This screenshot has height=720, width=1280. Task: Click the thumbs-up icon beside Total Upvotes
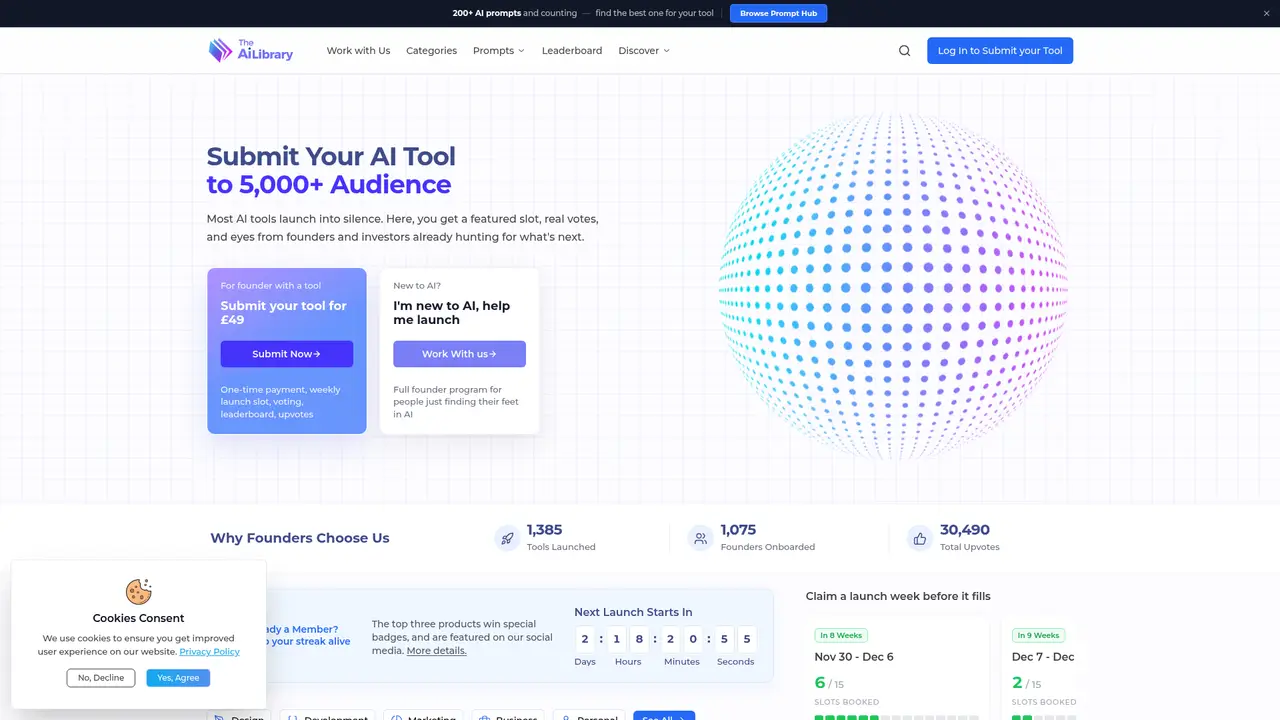coord(920,538)
